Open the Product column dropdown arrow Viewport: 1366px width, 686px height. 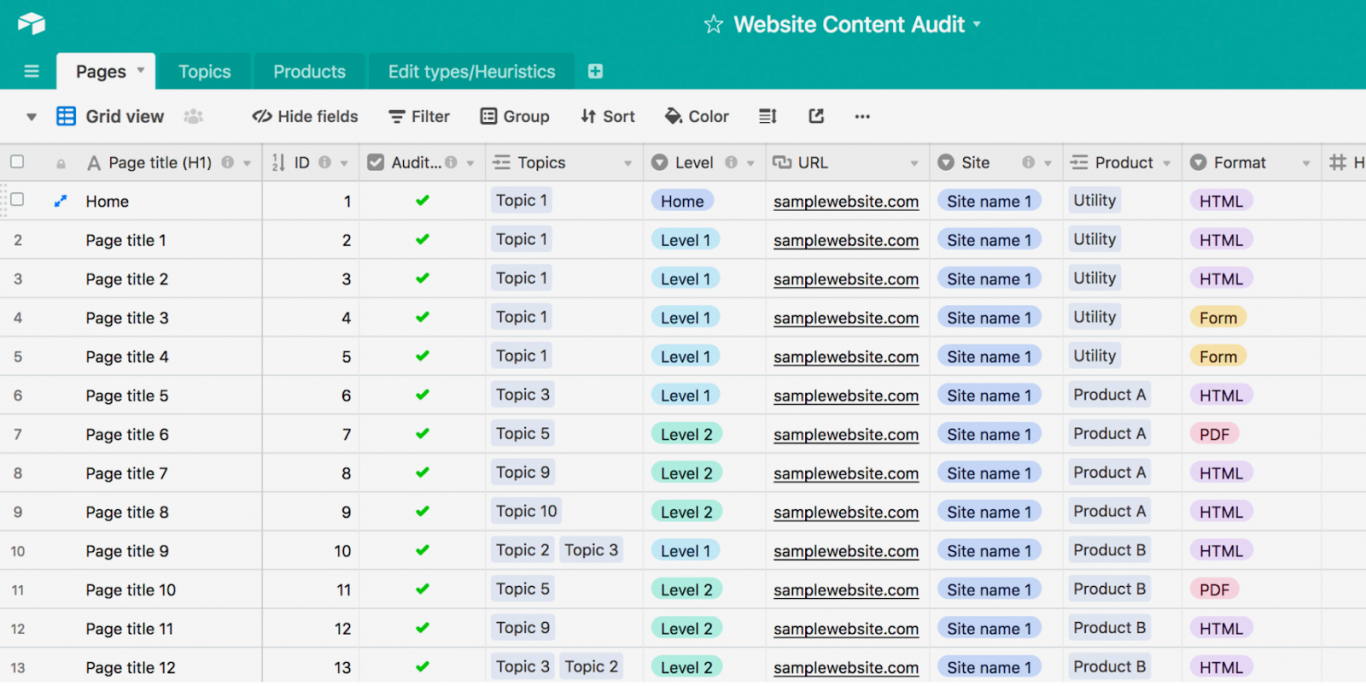click(1166, 163)
